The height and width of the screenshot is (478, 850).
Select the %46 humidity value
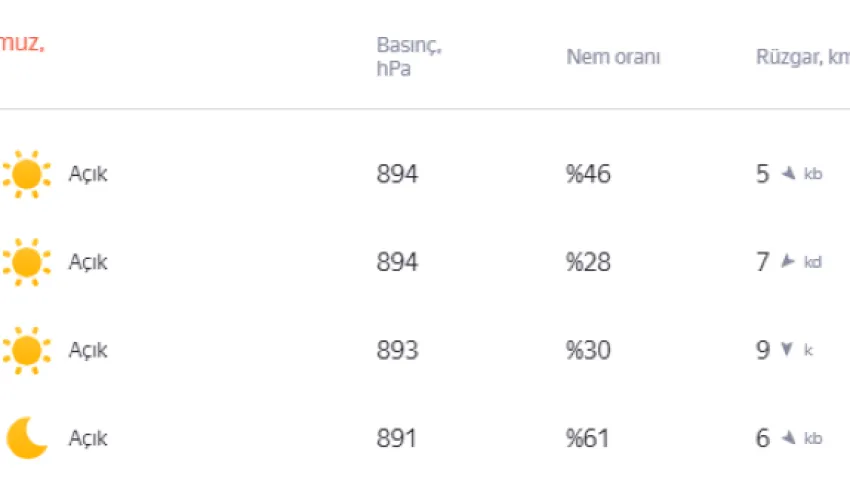[588, 174]
